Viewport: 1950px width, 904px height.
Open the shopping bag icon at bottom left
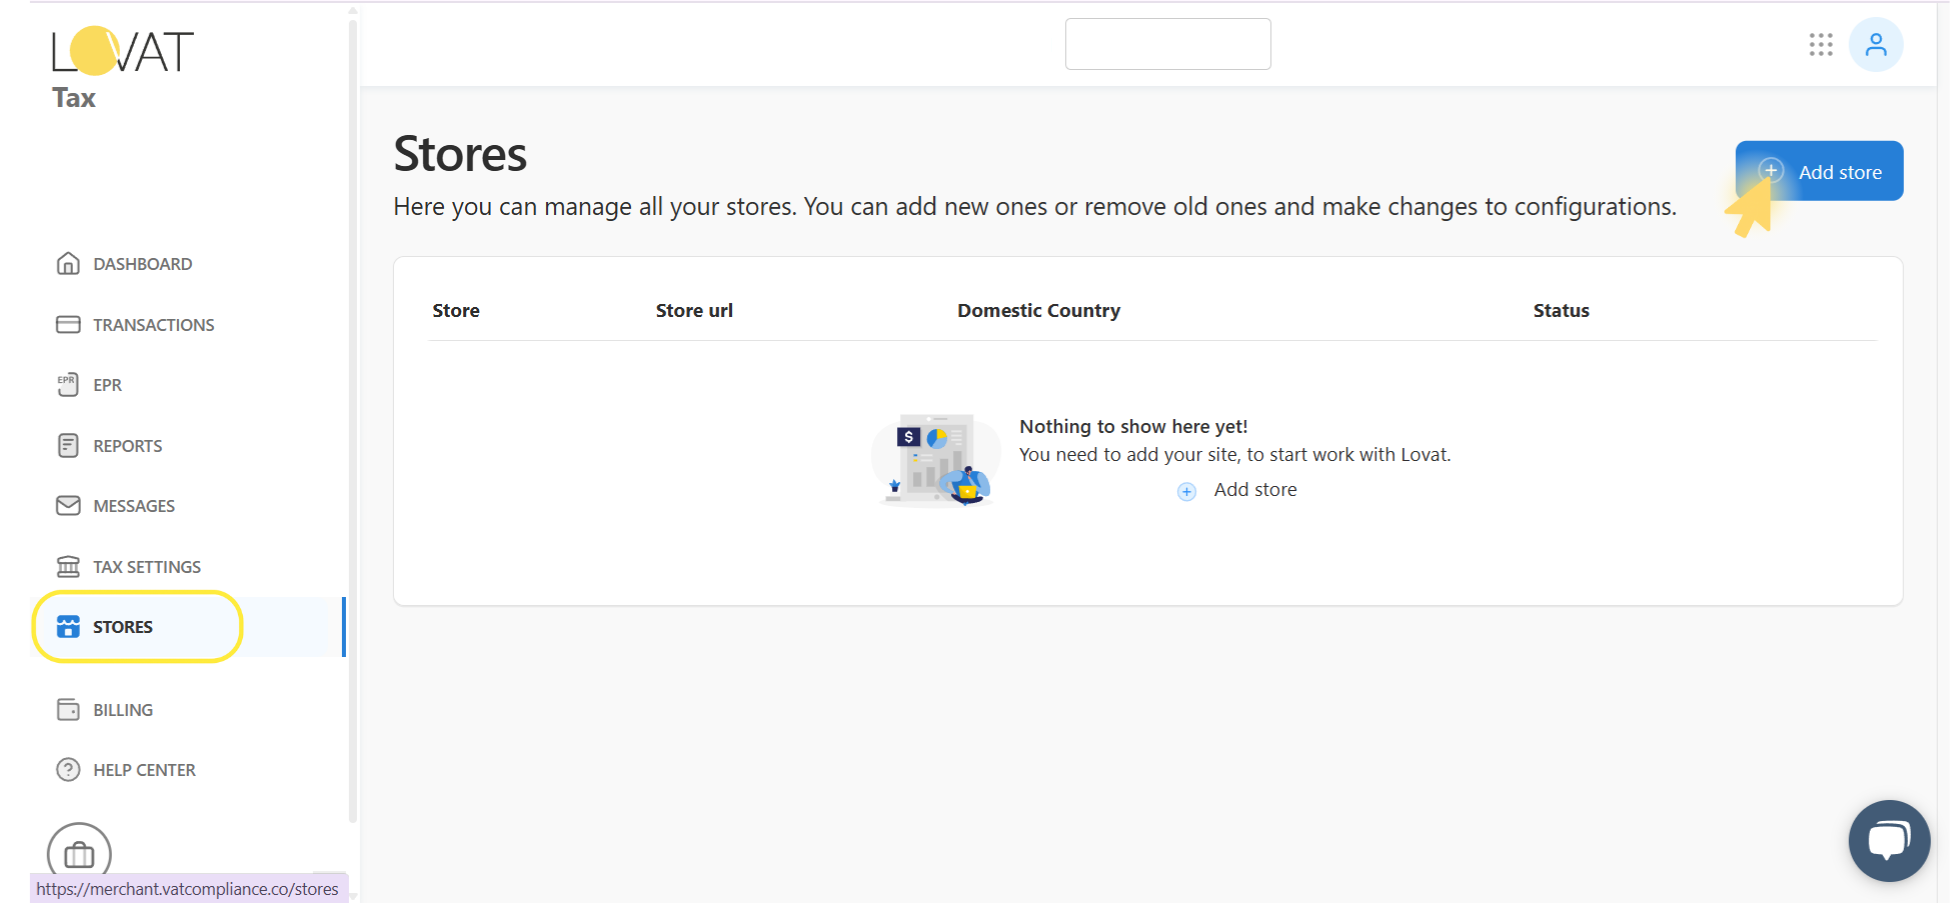[x=78, y=853]
